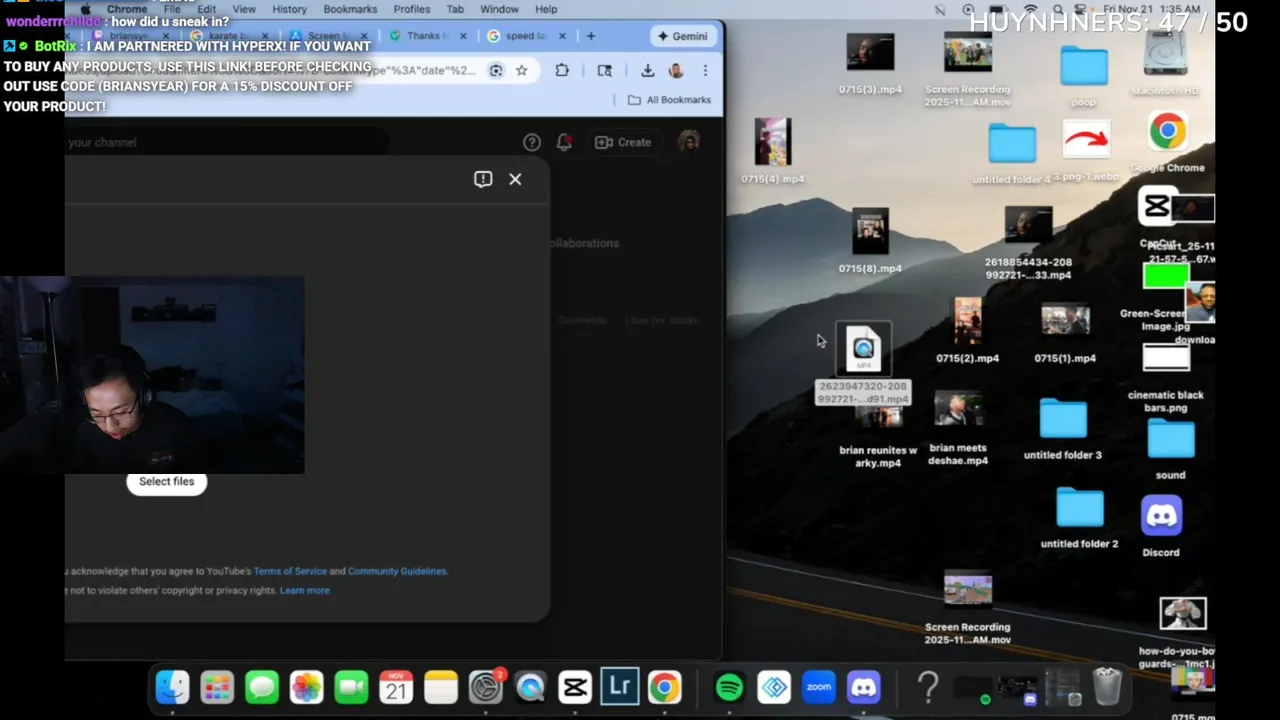Image resolution: width=1280 pixels, height=720 pixels.
Task: Open the Bookmarks menu
Action: coord(350,9)
